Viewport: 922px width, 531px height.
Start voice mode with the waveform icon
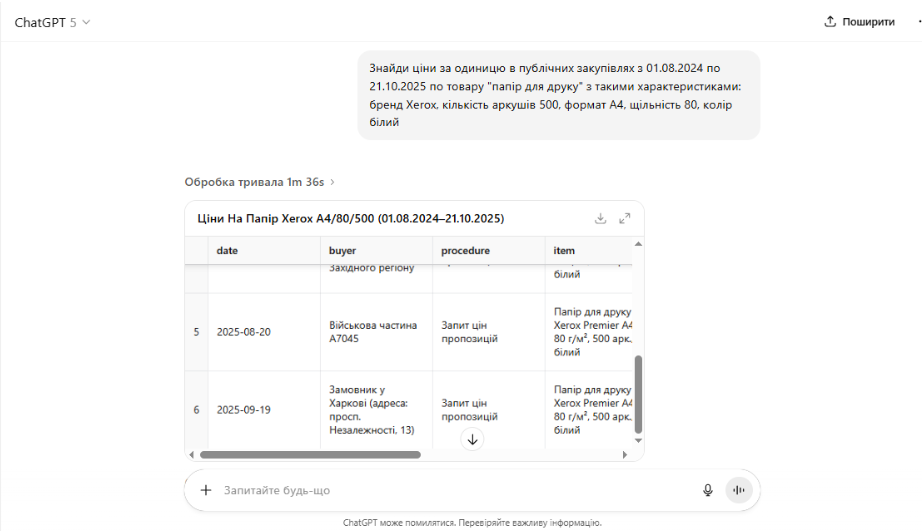point(739,490)
